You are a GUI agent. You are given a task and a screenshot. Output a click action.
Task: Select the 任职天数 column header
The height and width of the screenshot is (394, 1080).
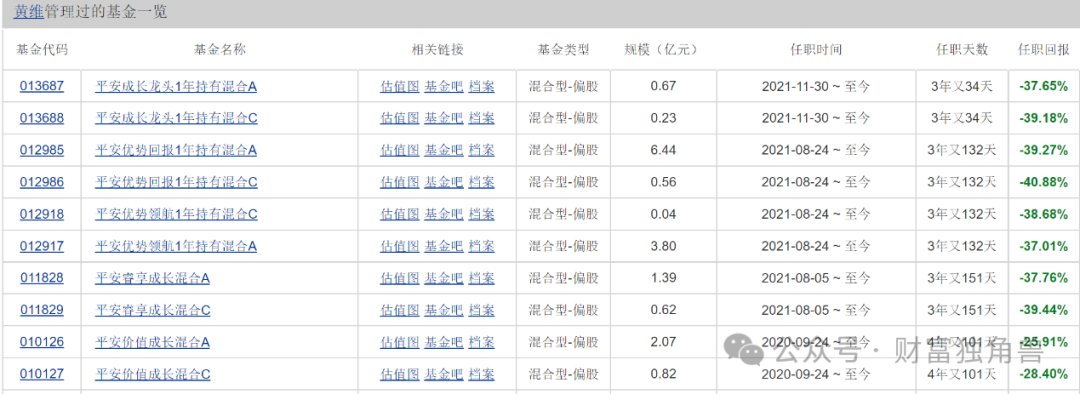coord(962,50)
